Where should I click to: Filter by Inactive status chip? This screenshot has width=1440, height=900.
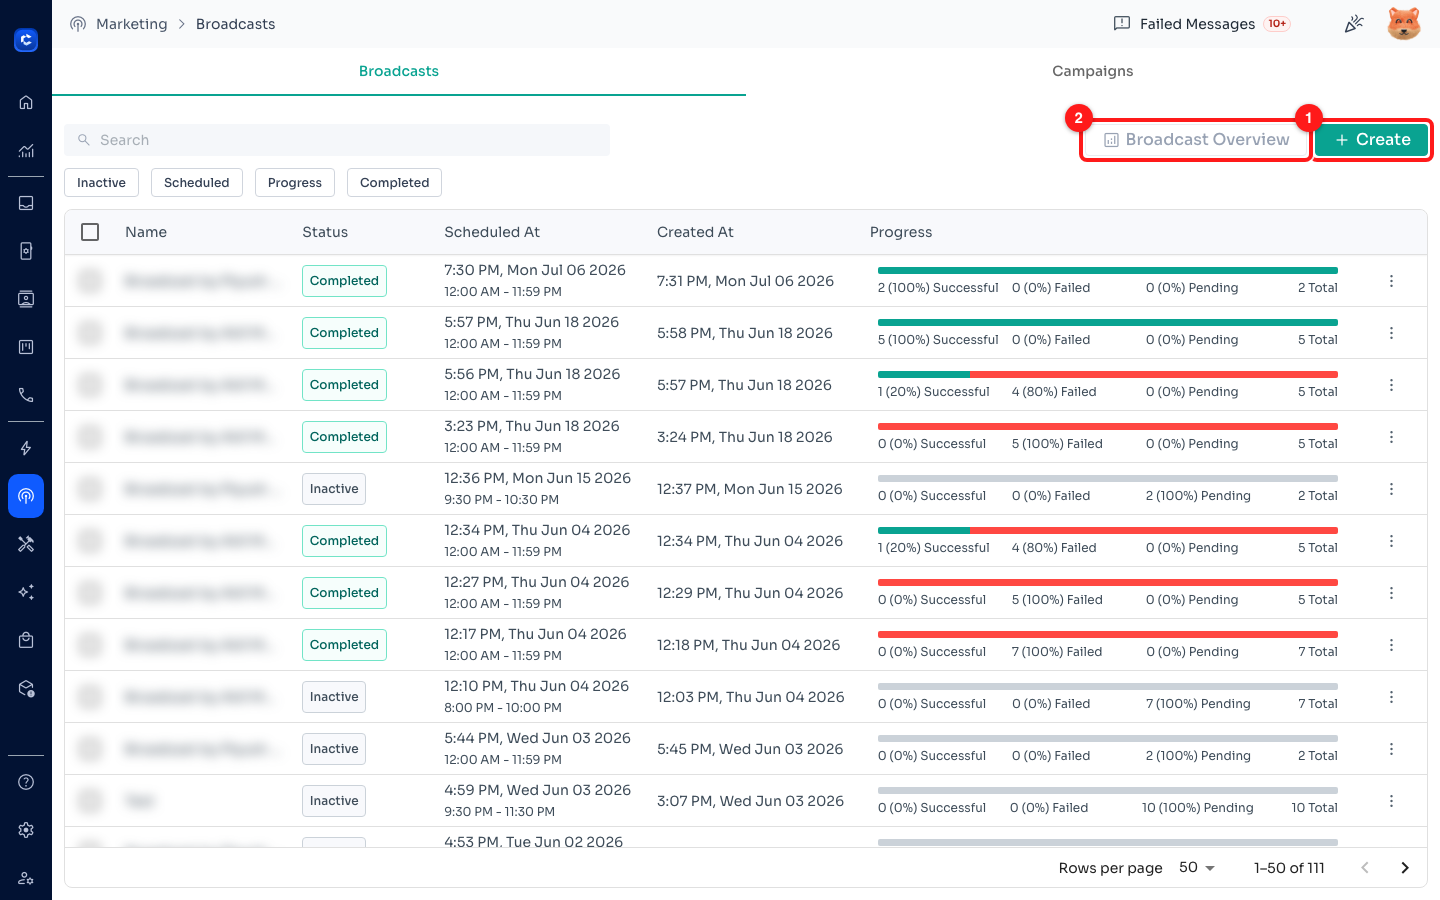pyautogui.click(x=101, y=183)
